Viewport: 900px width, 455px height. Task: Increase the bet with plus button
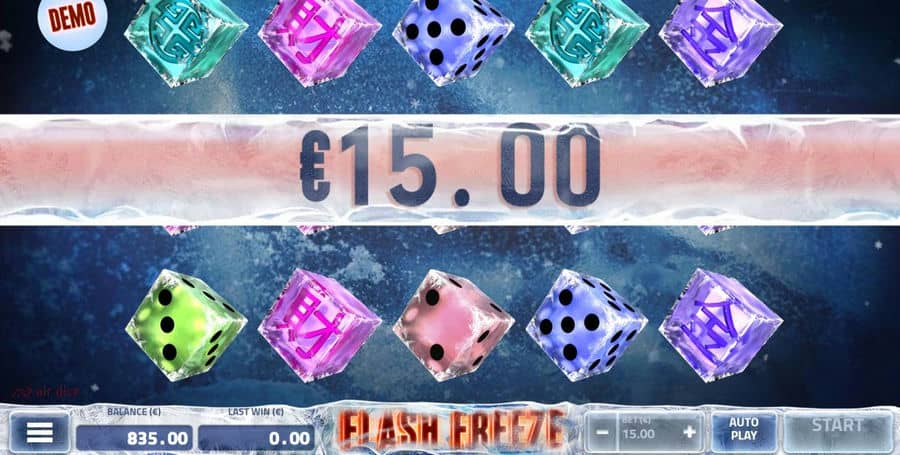[x=689, y=432]
